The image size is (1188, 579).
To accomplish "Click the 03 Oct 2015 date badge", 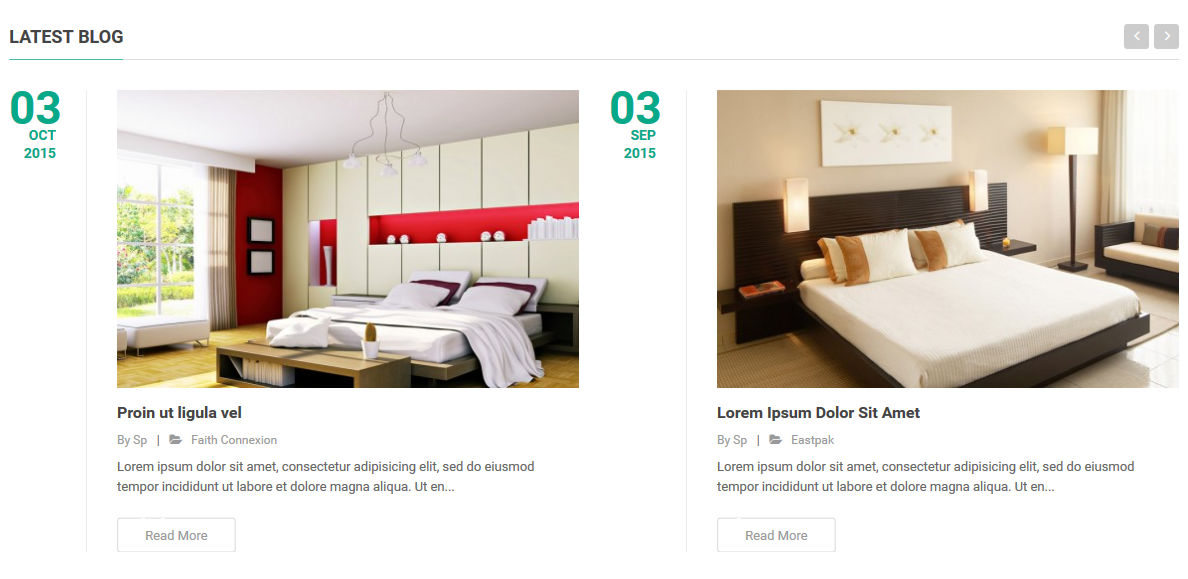I will (36, 124).
